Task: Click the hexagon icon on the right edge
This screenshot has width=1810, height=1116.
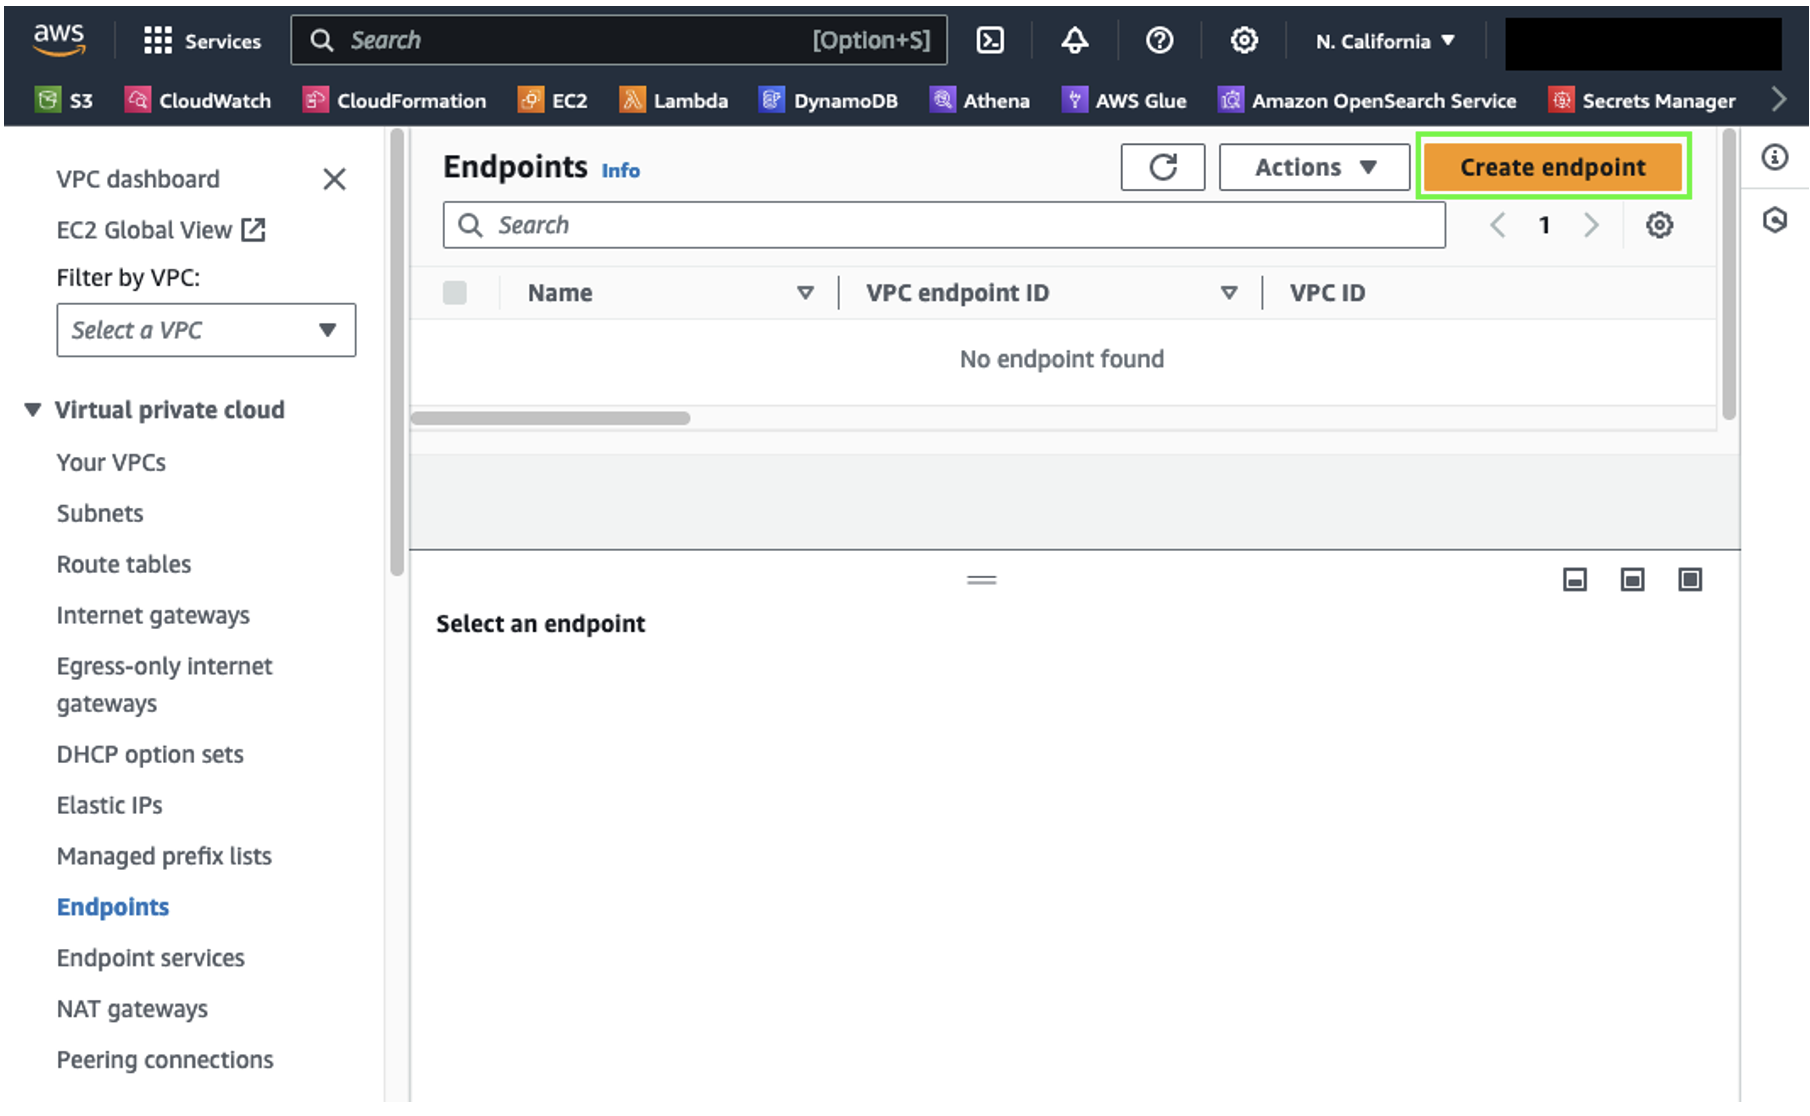Action: (x=1775, y=220)
